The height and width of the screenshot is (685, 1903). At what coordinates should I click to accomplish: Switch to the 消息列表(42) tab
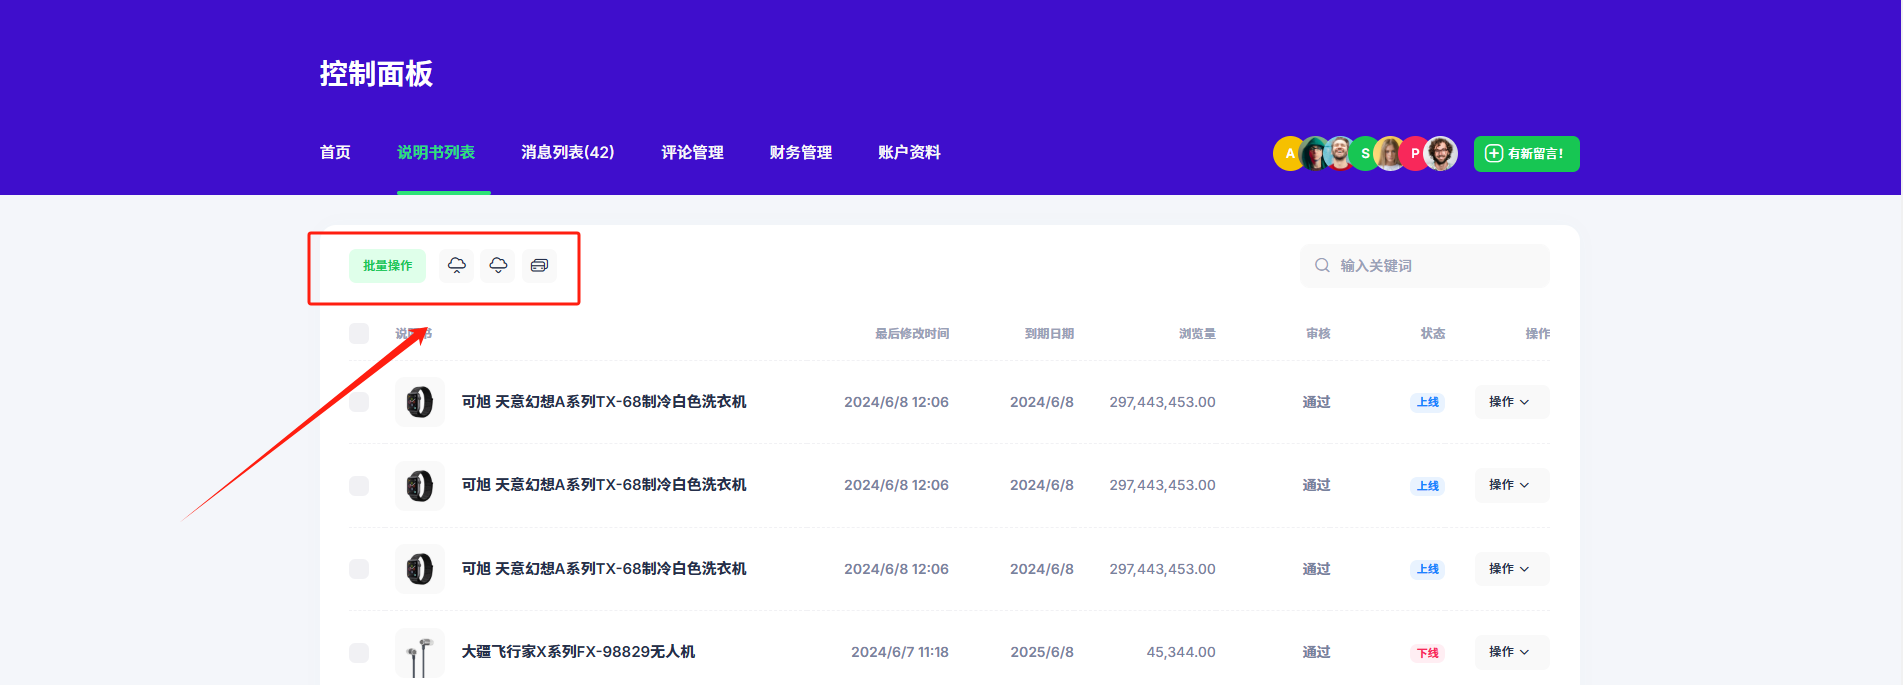click(567, 153)
